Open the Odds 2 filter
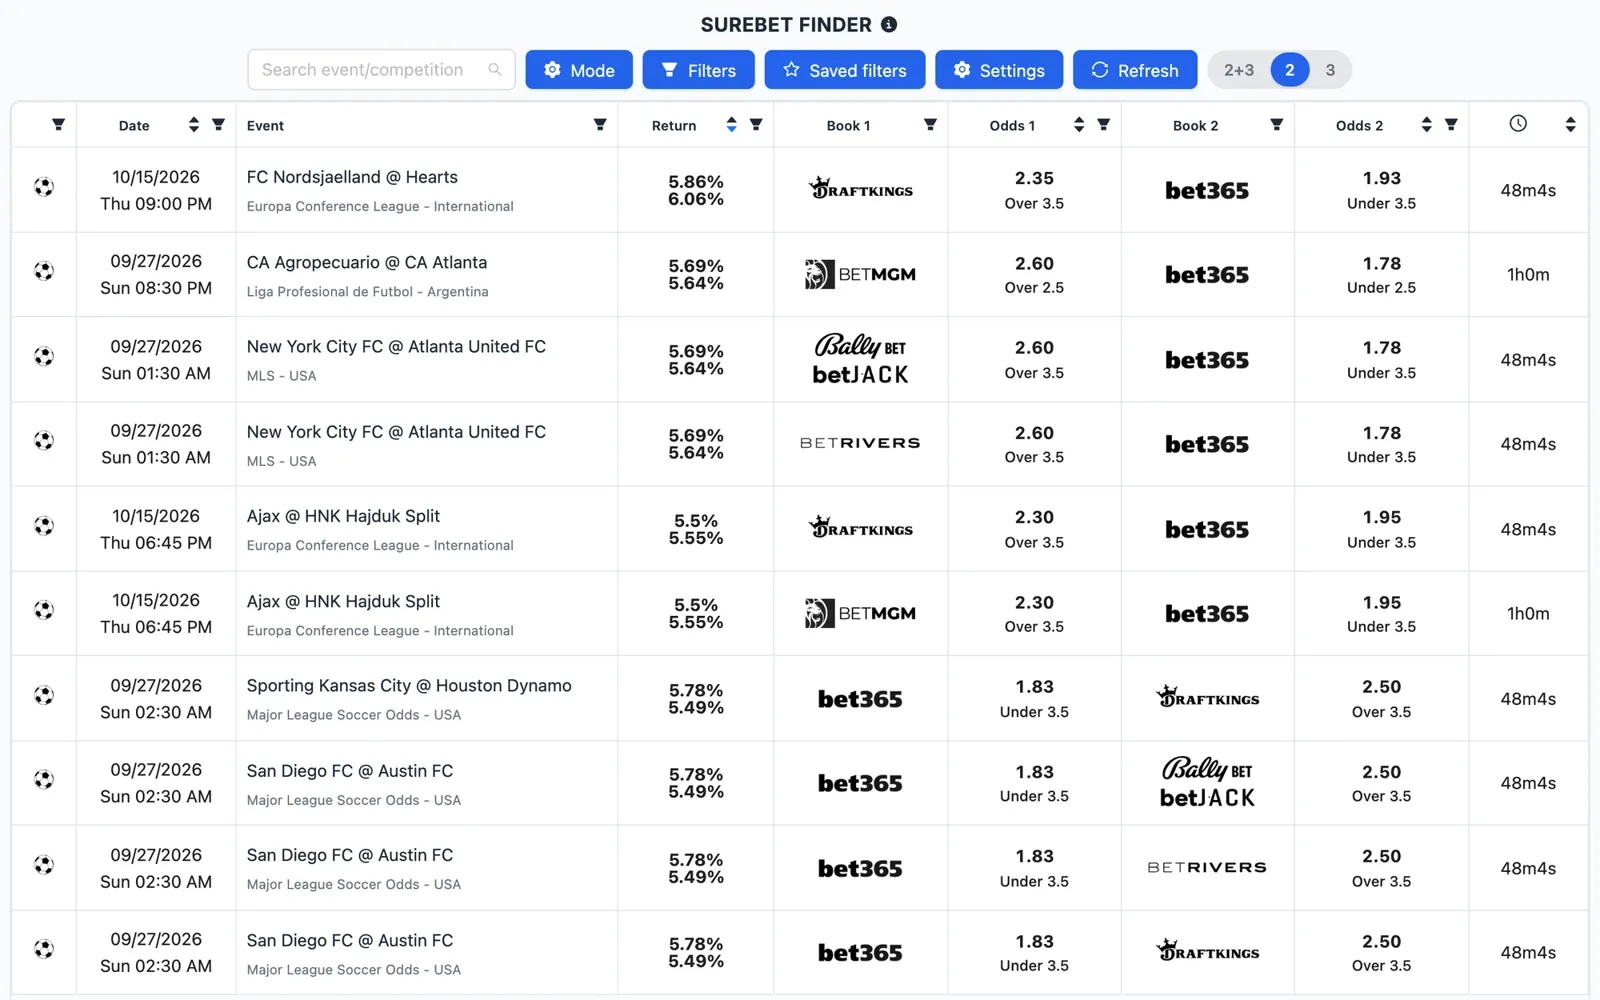The width and height of the screenshot is (1600, 1000). pyautogui.click(x=1451, y=125)
